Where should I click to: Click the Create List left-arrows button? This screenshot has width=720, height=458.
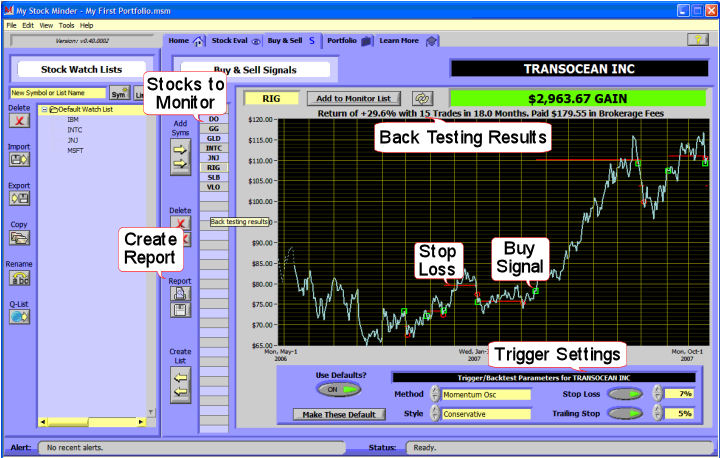180,385
